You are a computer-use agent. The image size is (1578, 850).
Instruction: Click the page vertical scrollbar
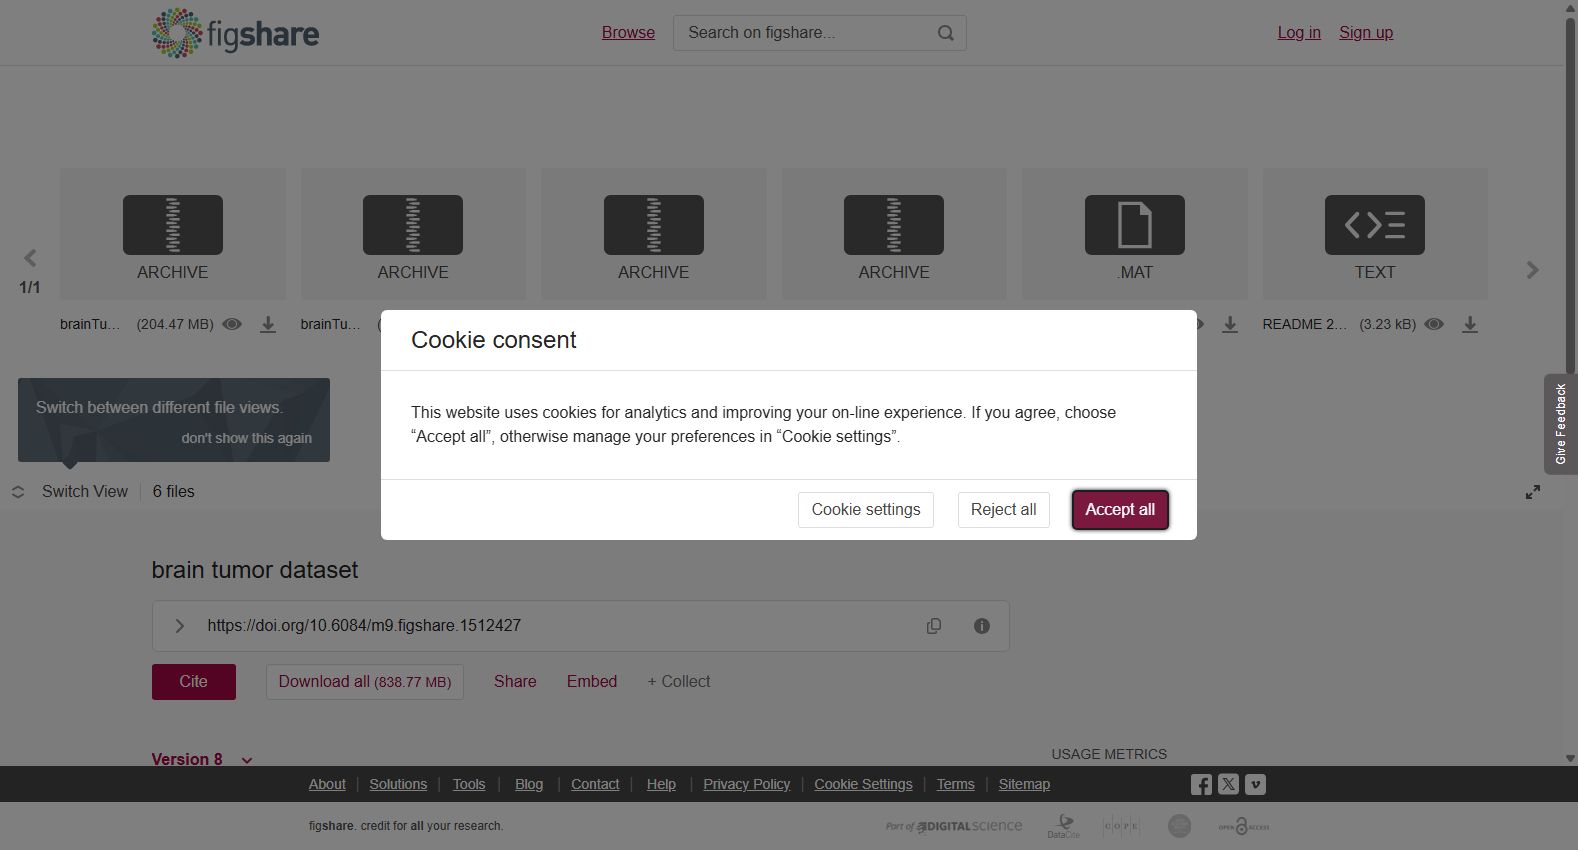pyautogui.click(x=1570, y=195)
